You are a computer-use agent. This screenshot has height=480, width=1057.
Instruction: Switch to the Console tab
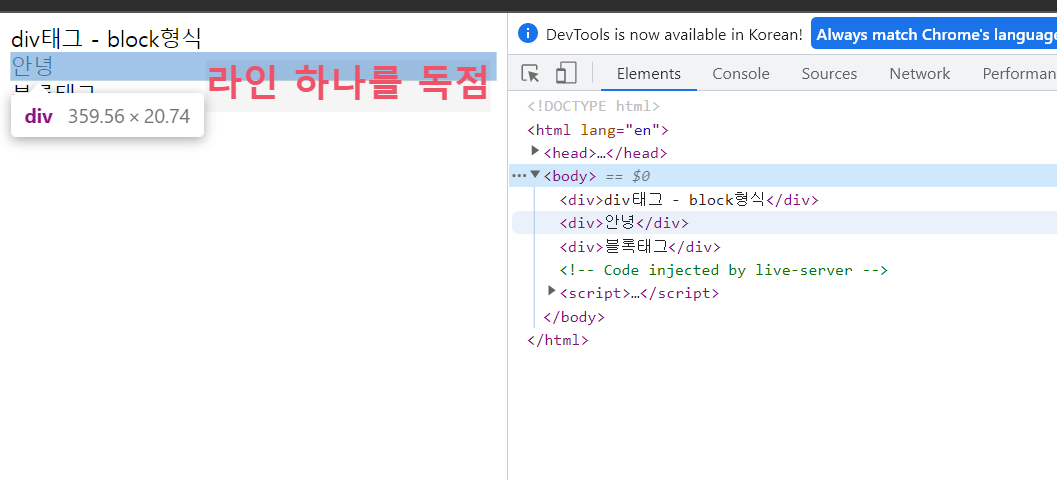[741, 73]
